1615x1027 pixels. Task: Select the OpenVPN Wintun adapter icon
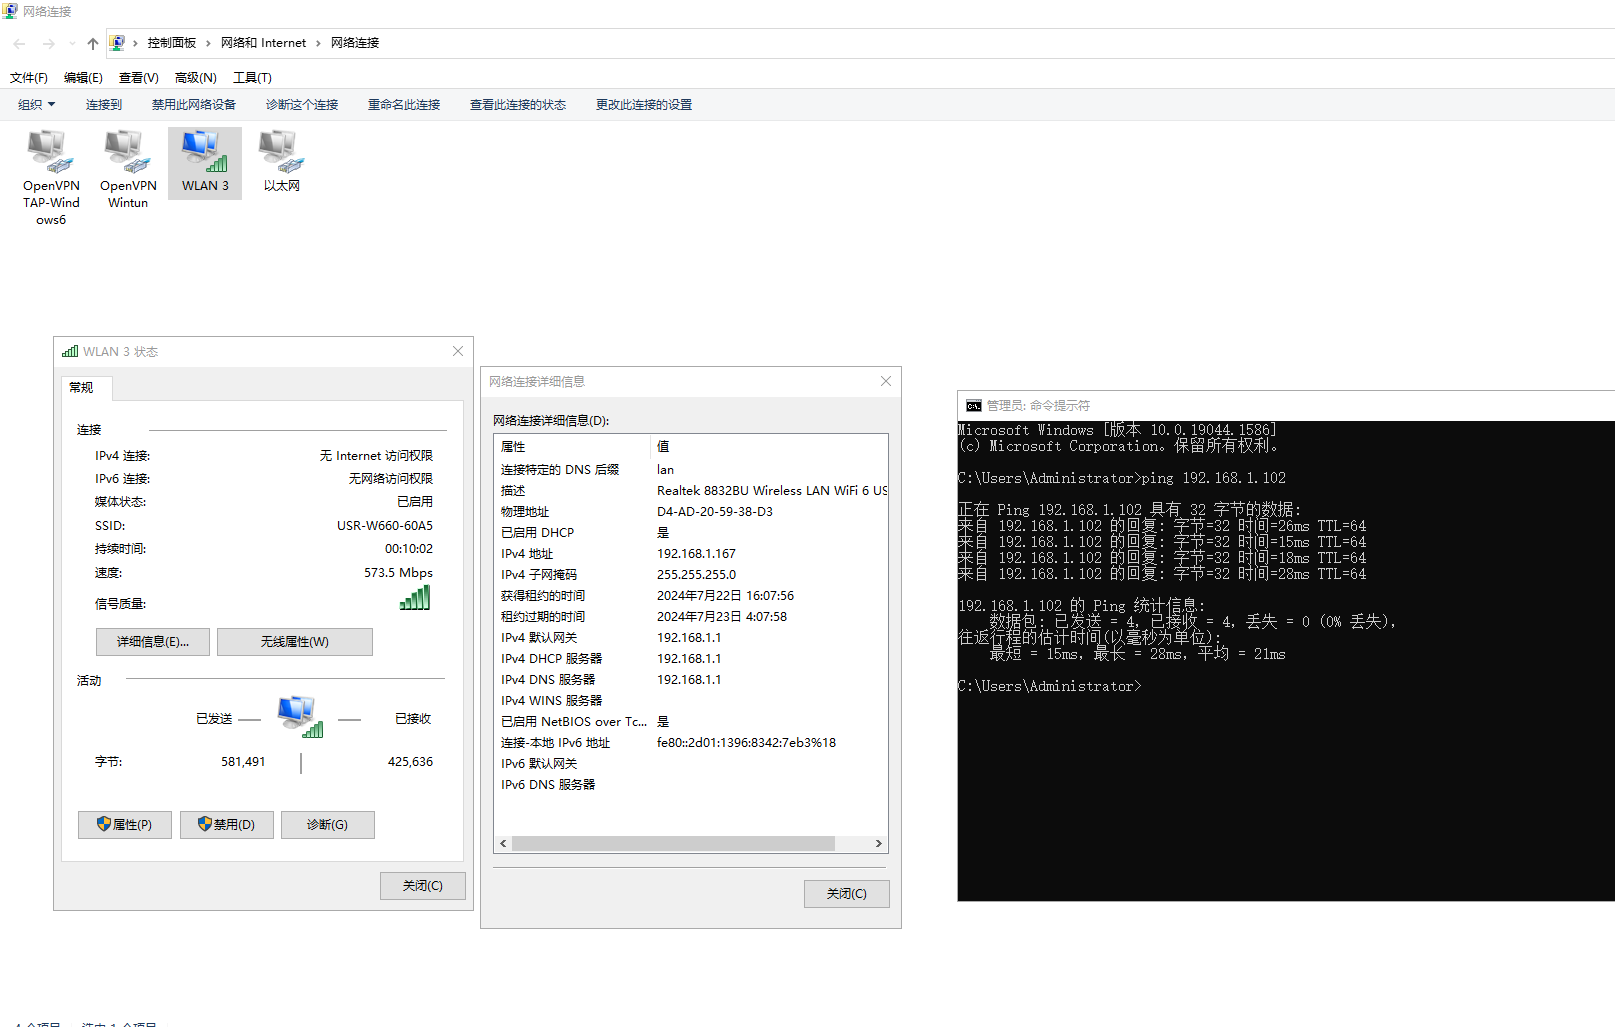click(x=128, y=153)
